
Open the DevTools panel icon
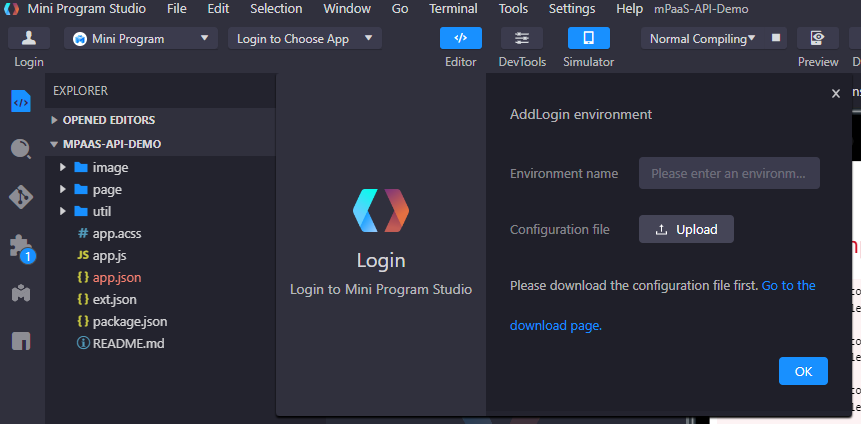coord(522,38)
